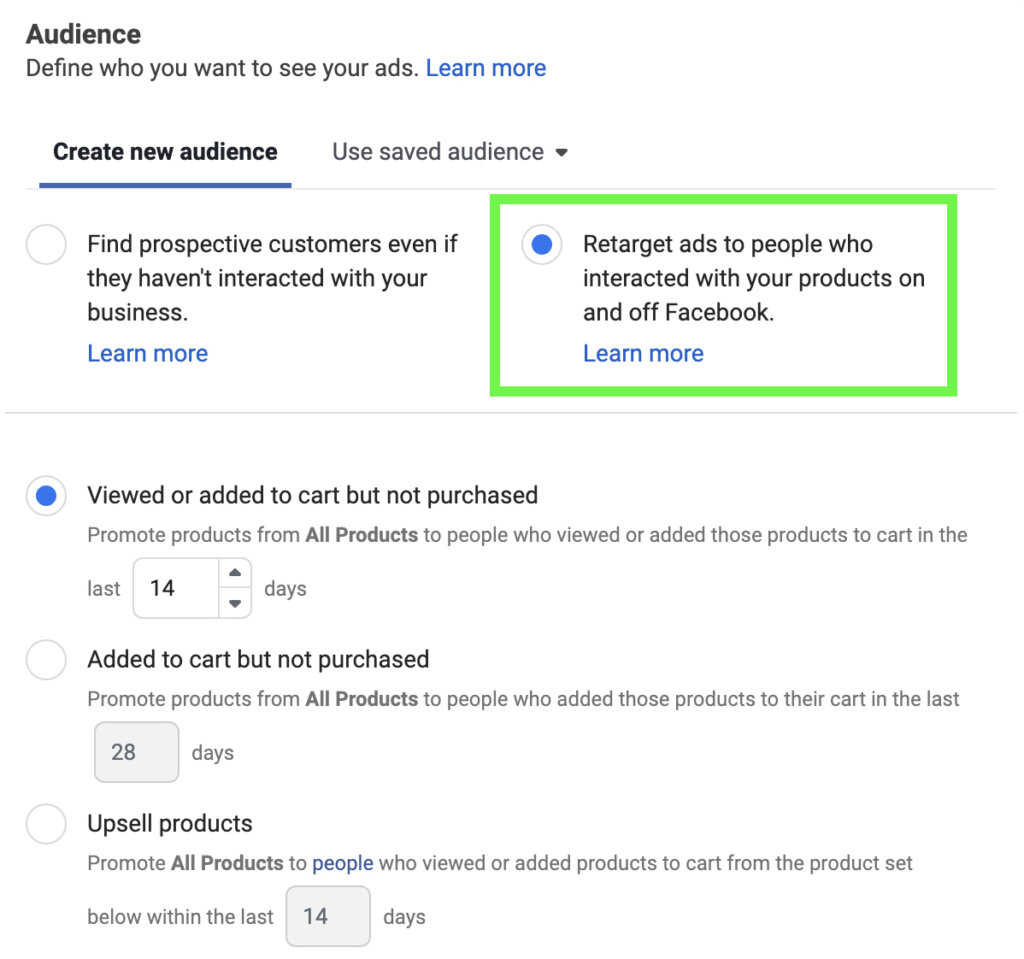This screenshot has height=959, width=1024.
Task: Click Learn more under prospective customers option
Action: [x=147, y=353]
